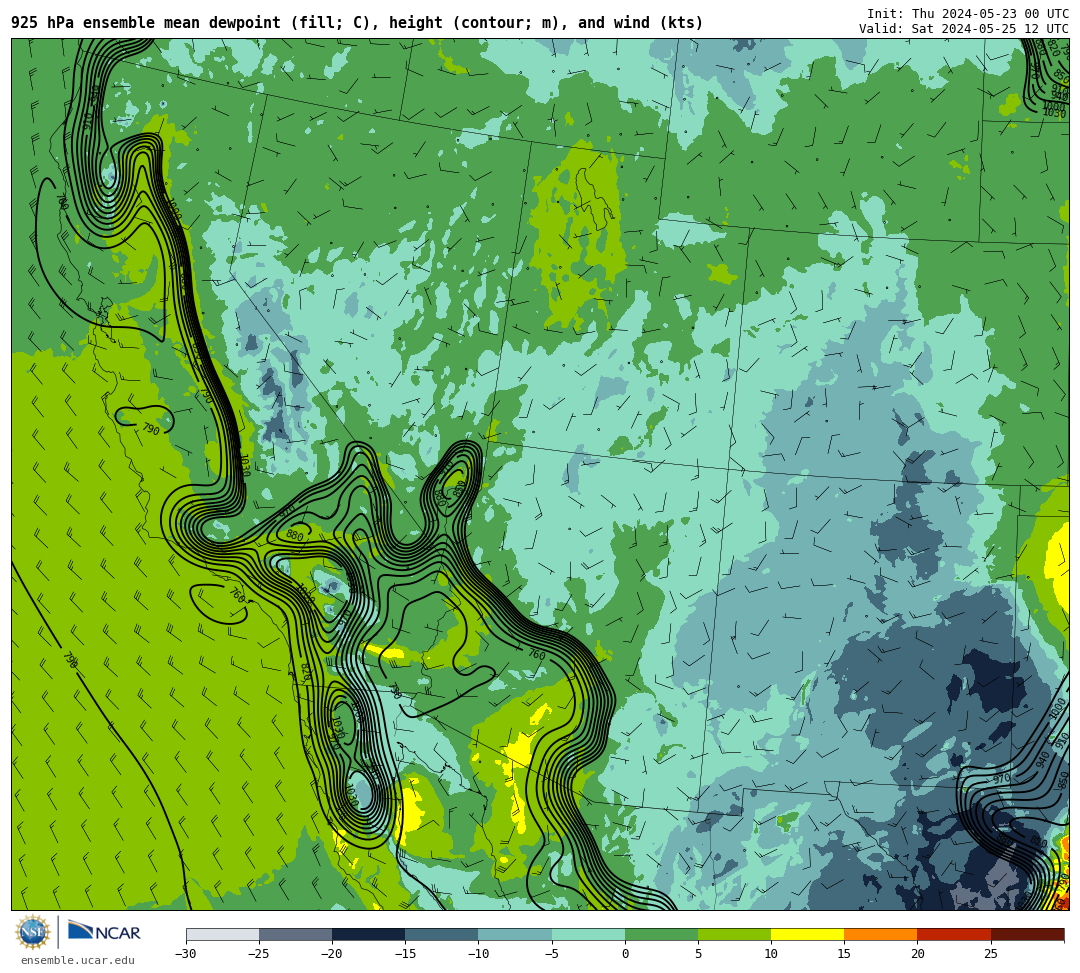1080x973 pixels.
Task: Pick the yellow 10 to 15 colorbar segment
Action: (807, 934)
